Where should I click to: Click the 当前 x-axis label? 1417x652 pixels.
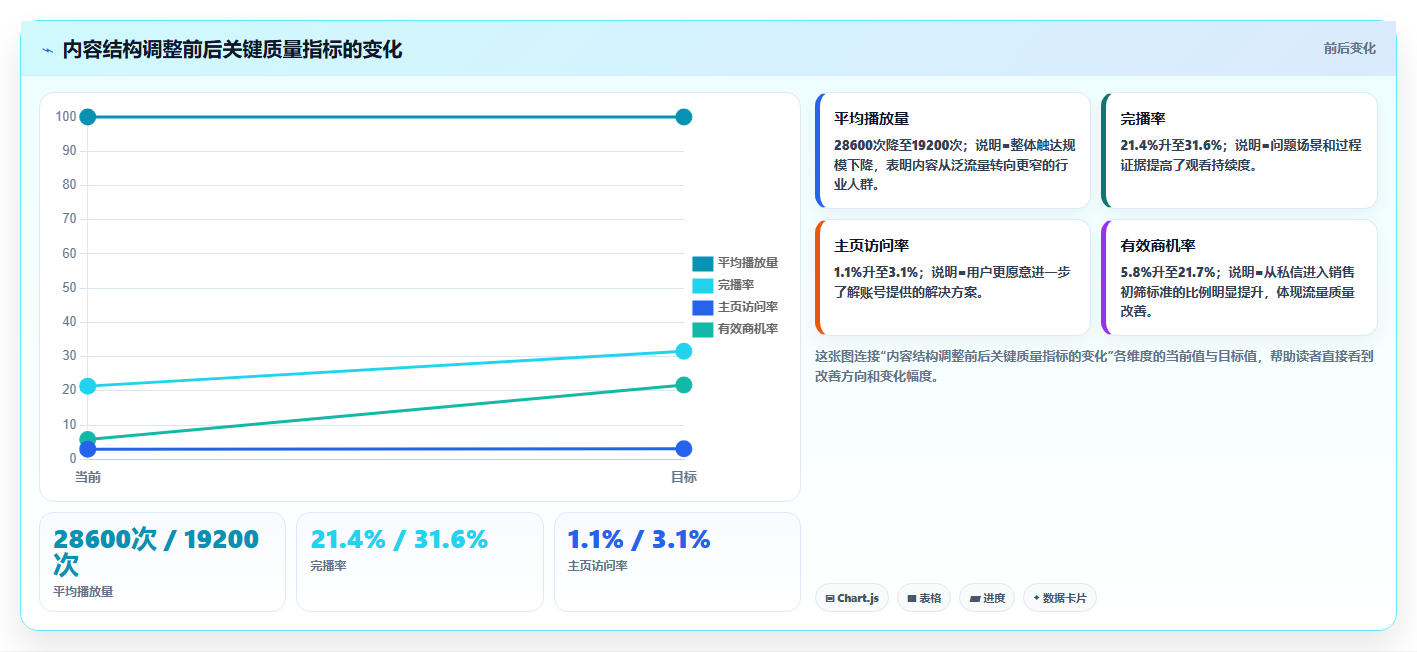coord(88,477)
